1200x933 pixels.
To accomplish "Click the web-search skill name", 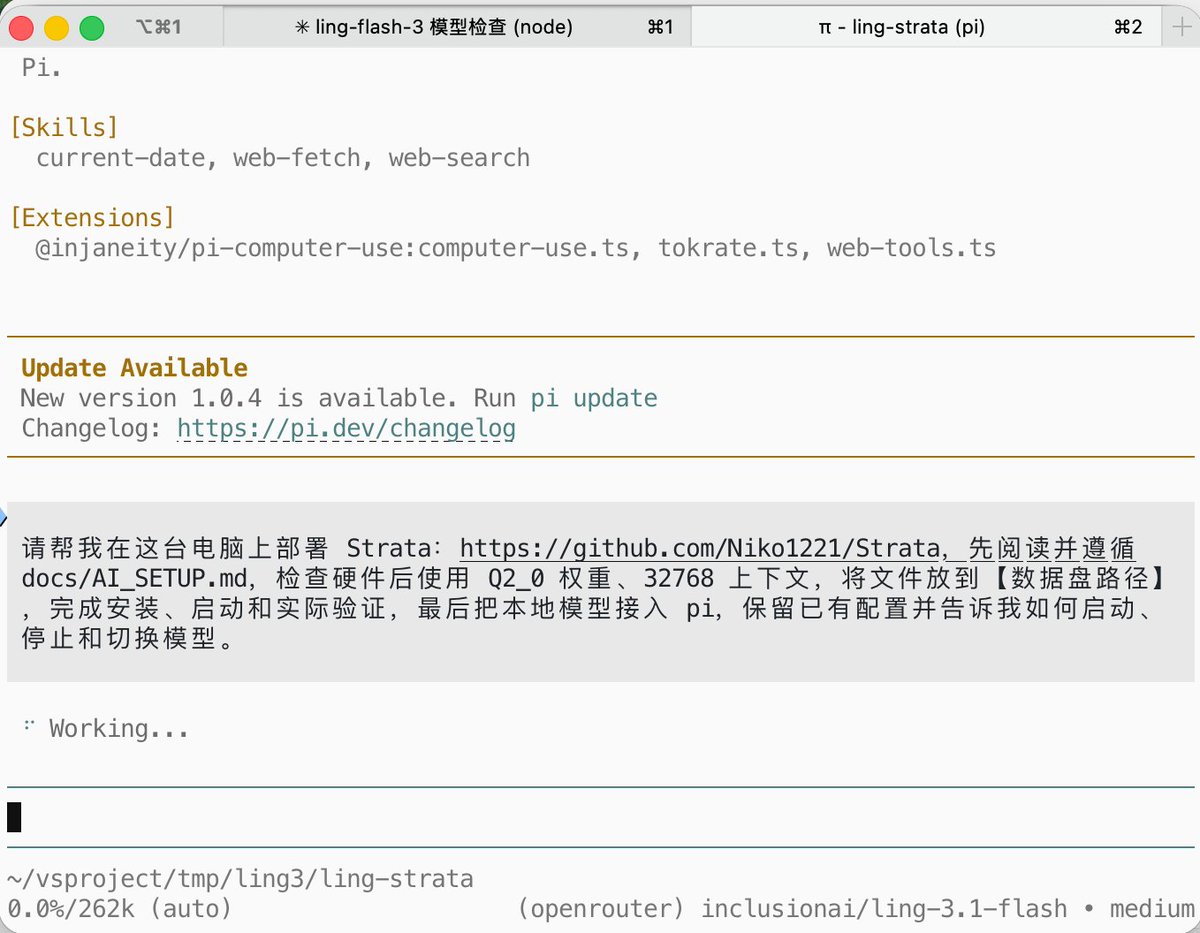I will pyautogui.click(x=459, y=158).
